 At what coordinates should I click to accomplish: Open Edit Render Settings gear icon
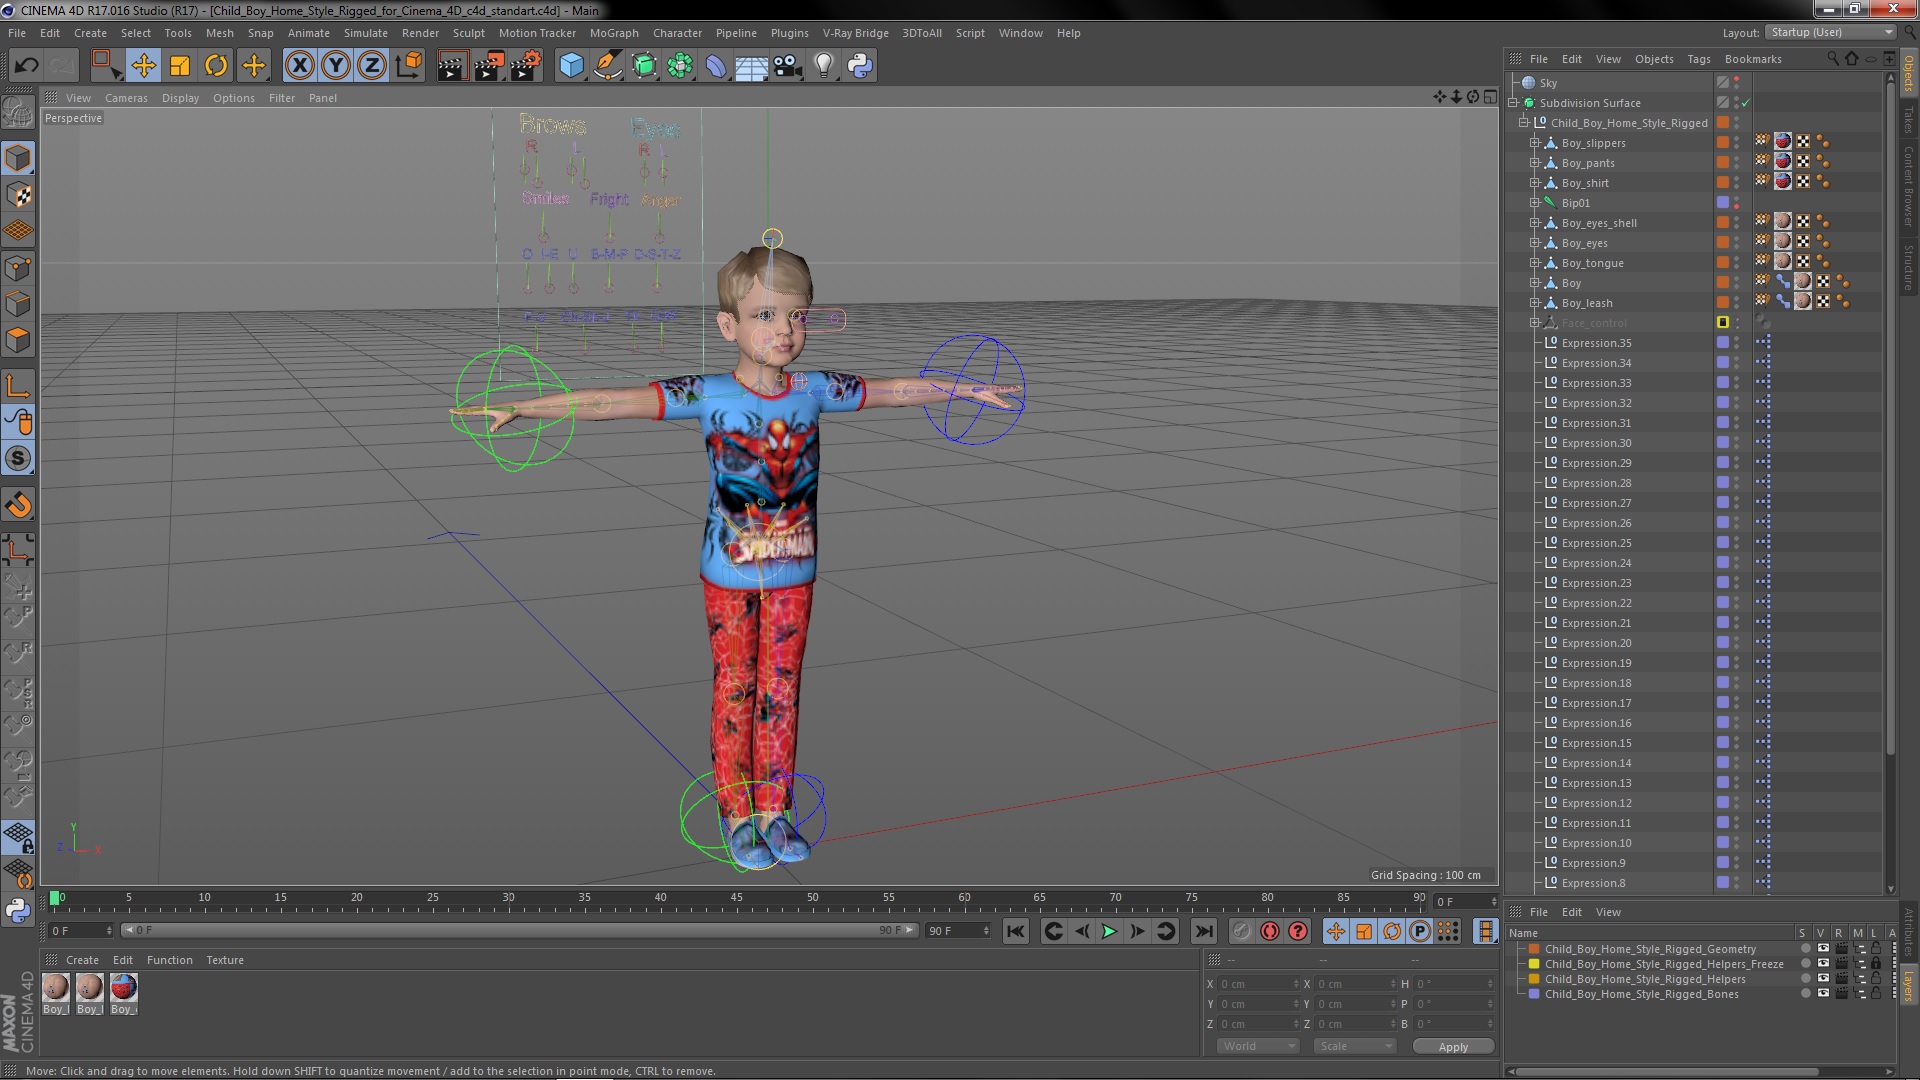coord(526,66)
